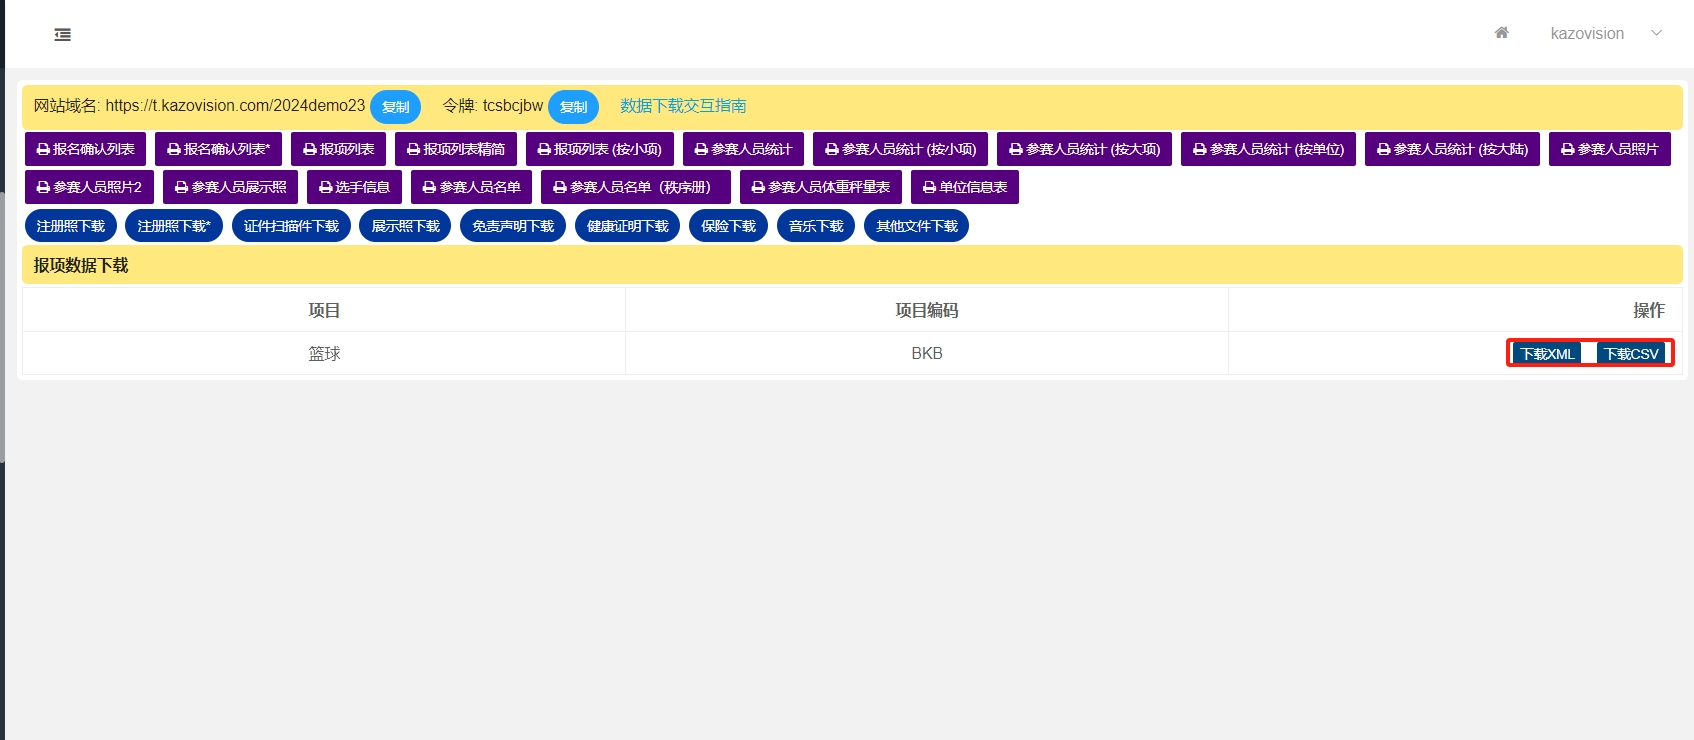
Task: Open the 数据下载交互指南 link
Action: (x=683, y=106)
